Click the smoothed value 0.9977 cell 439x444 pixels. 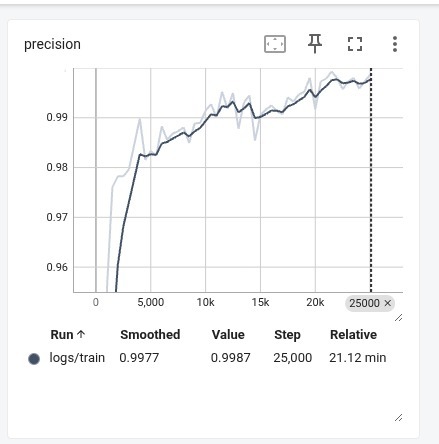point(139,358)
